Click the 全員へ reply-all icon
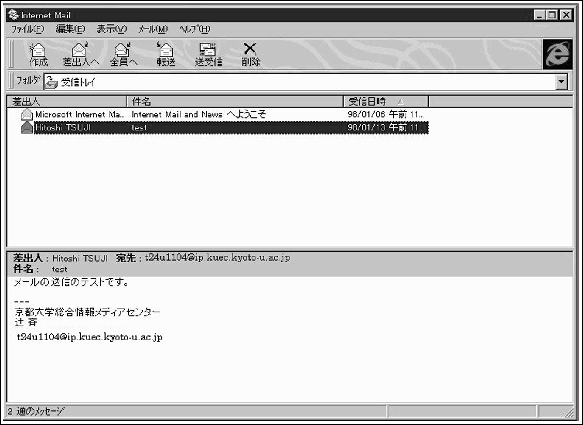 [123, 54]
